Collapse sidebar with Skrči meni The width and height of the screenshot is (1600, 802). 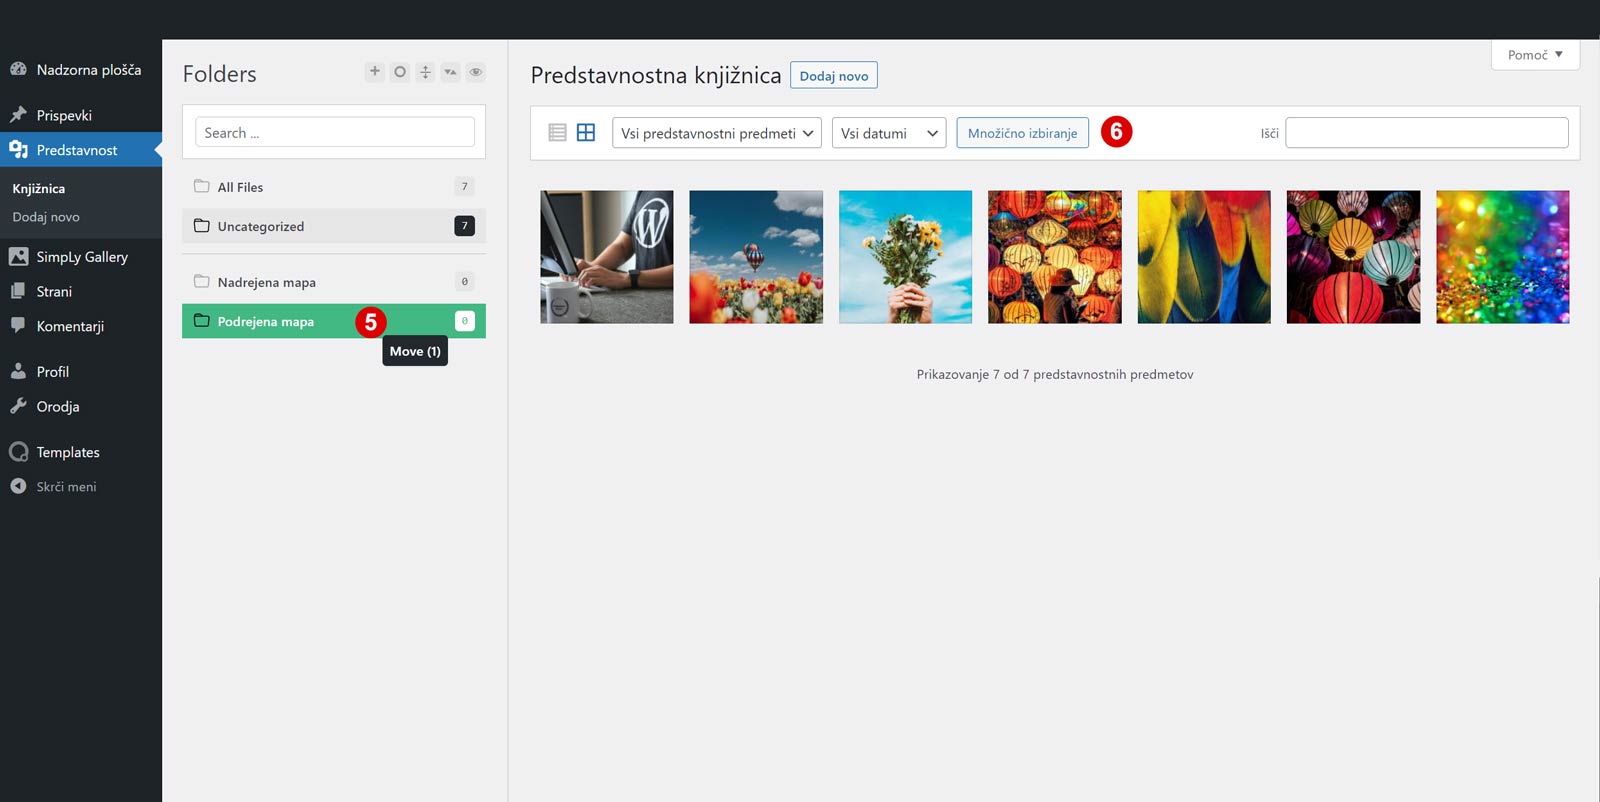(x=81, y=486)
